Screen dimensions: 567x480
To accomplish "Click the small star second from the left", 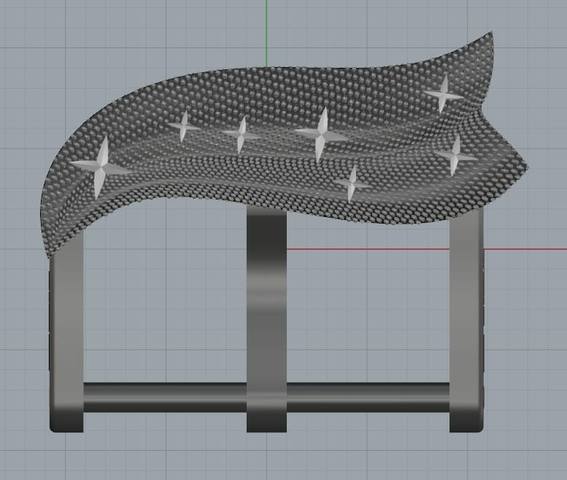I will pos(184,127).
